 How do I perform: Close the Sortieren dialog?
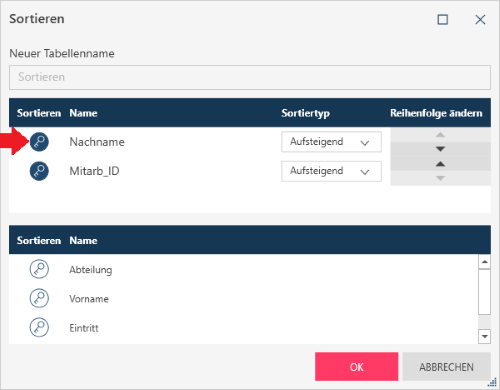480,20
